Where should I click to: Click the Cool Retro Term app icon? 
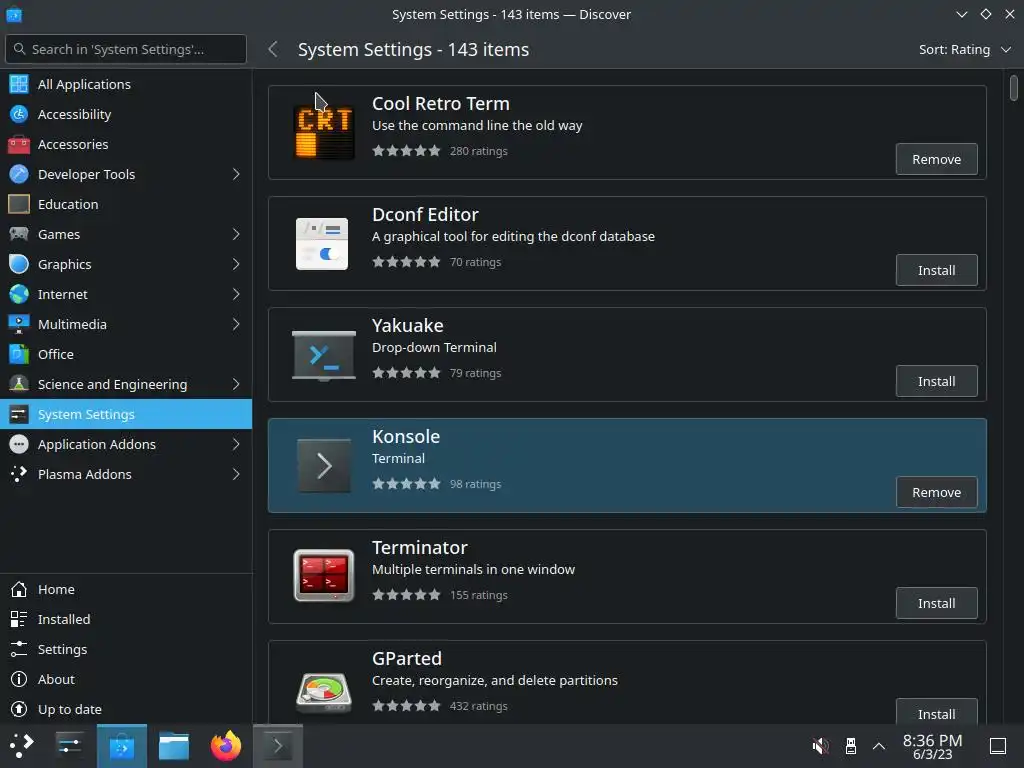pos(324,133)
